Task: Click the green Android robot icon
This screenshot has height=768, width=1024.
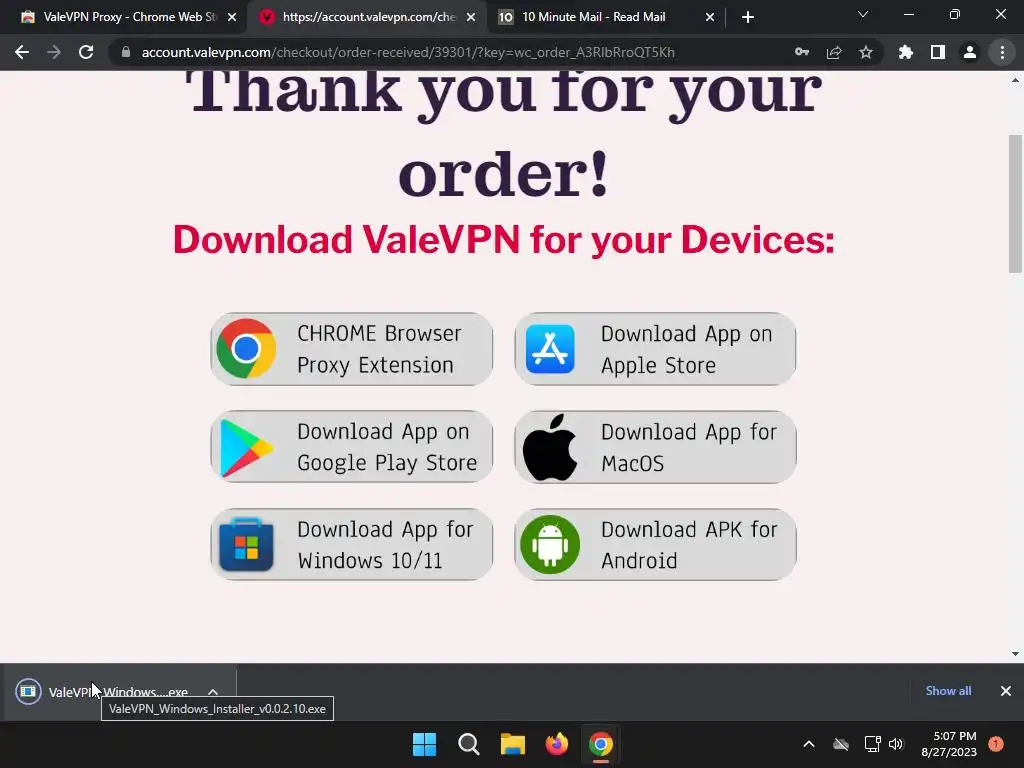Action: tap(550, 545)
